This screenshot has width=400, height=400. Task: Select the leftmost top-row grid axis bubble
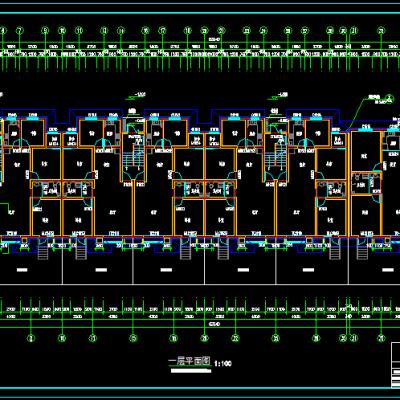click(x=3, y=31)
